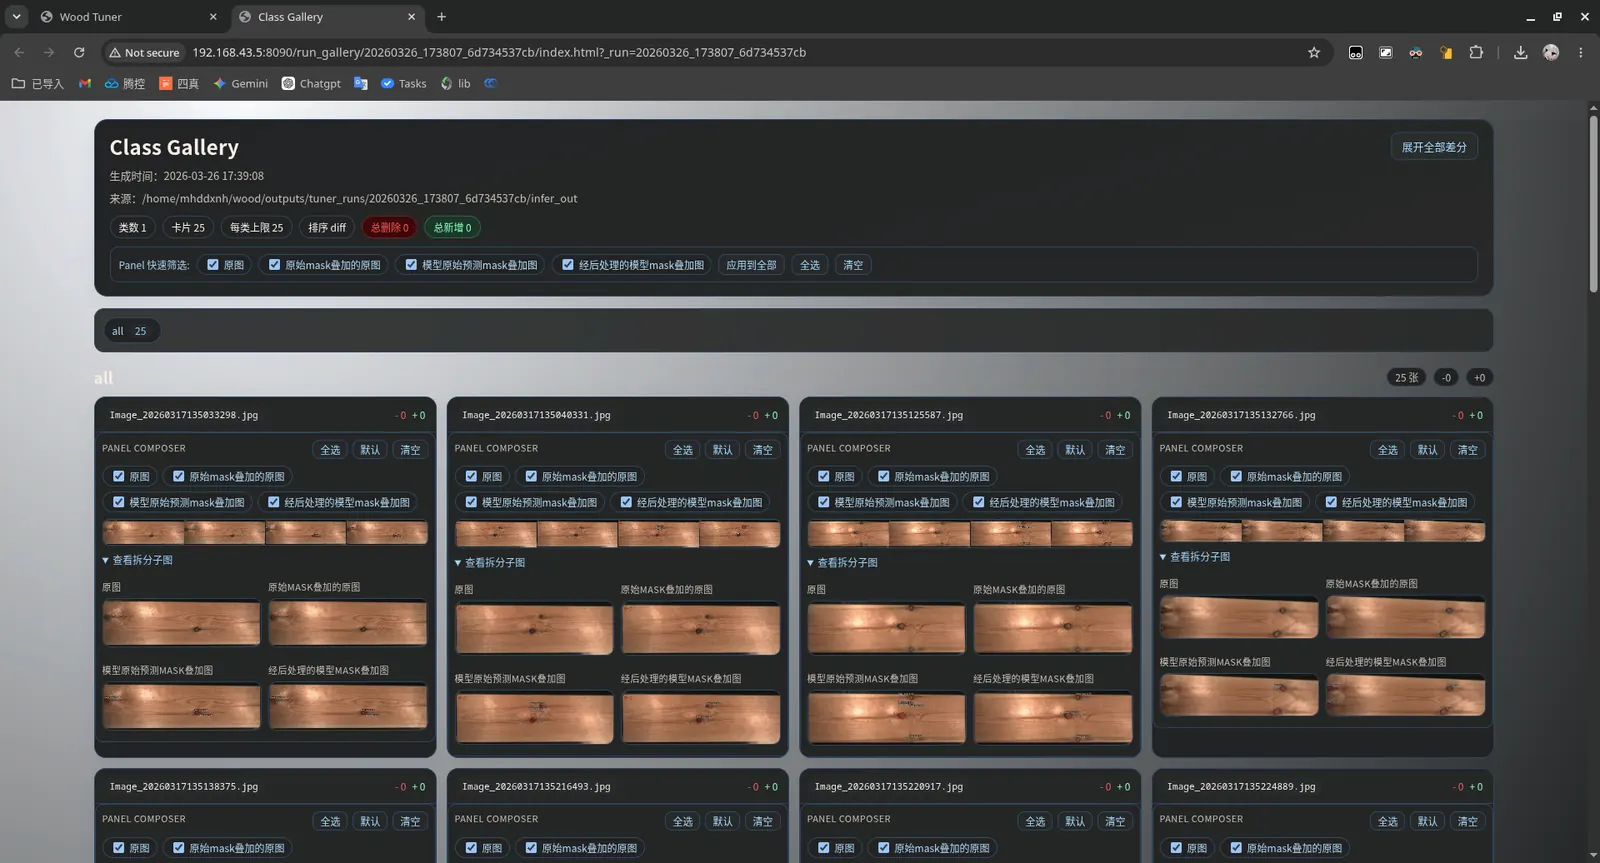Open 经后处理的模型MASK叠加图 thumbnail of Image_20260317135040331.jpg
This screenshot has height=863, width=1600.
pos(701,717)
